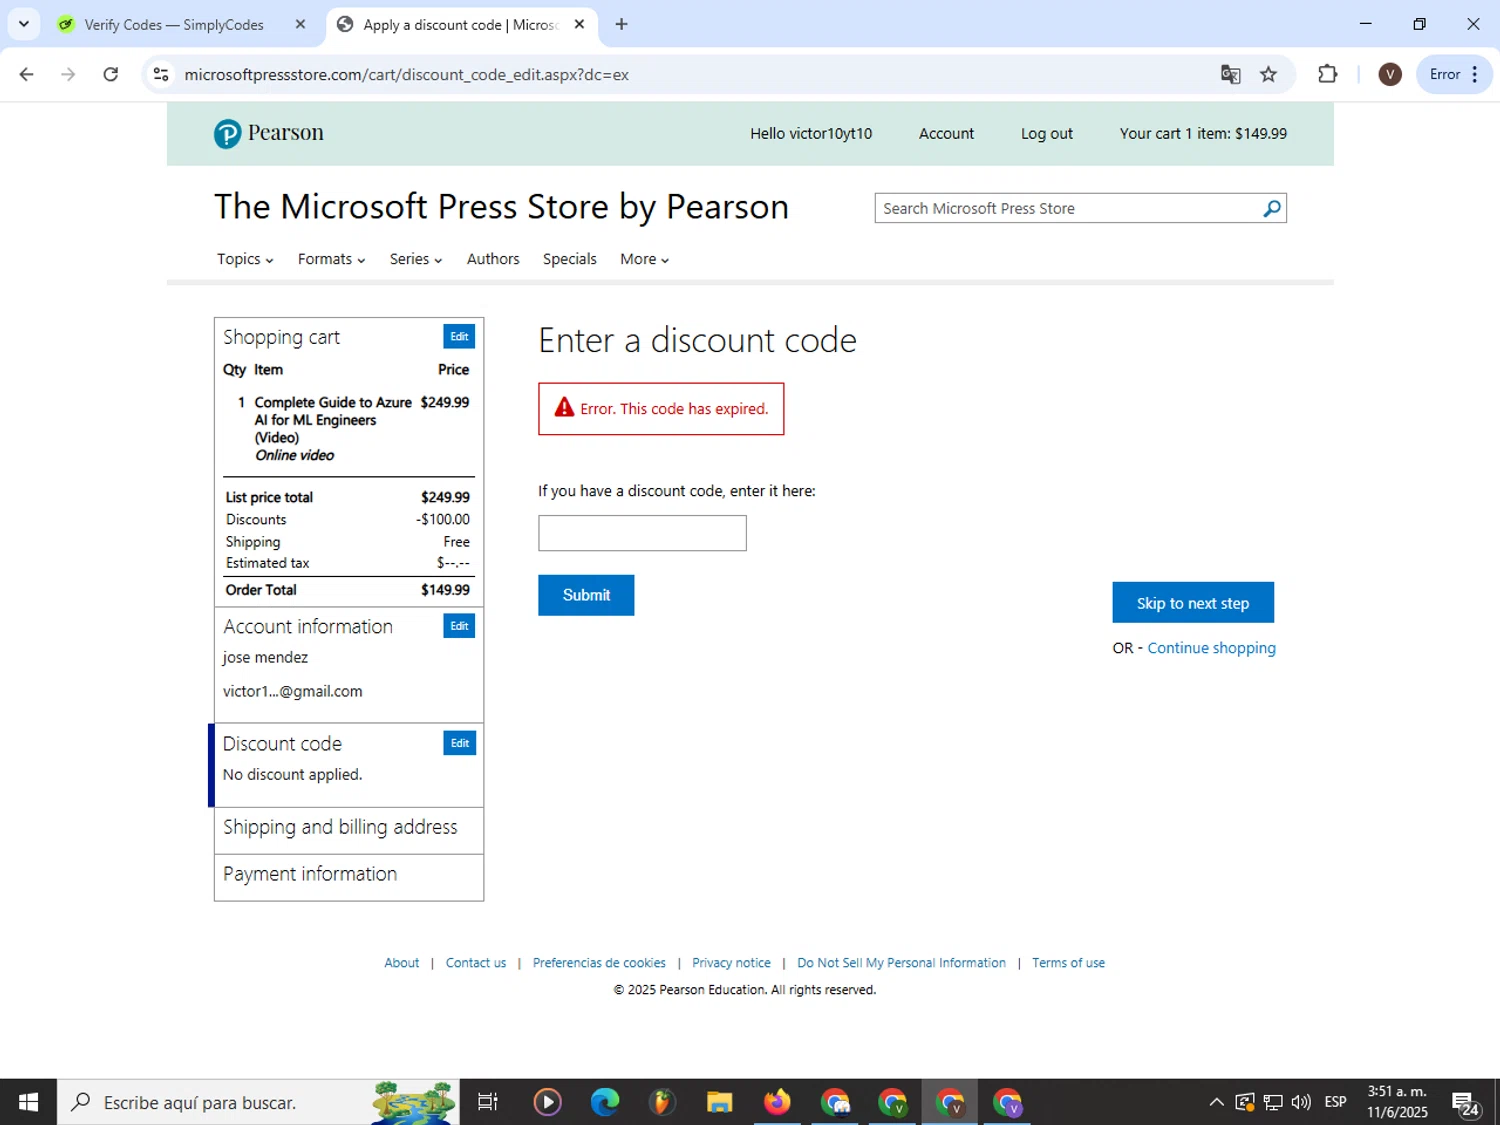Open the Authors page
The image size is (1500, 1125).
pos(493,259)
